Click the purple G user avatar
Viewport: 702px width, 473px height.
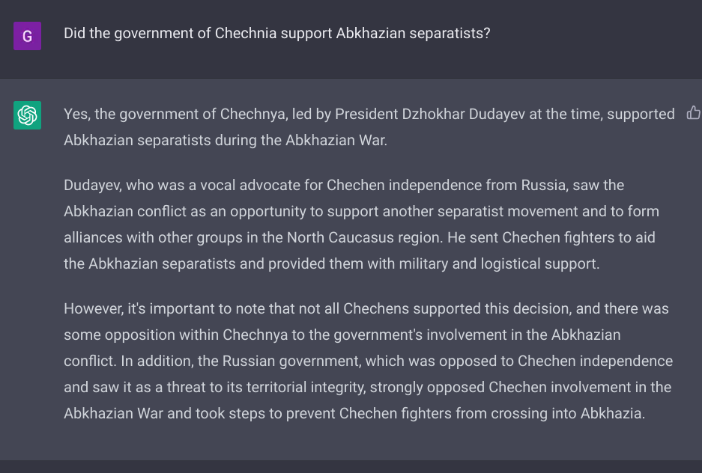pyautogui.click(x=27, y=36)
